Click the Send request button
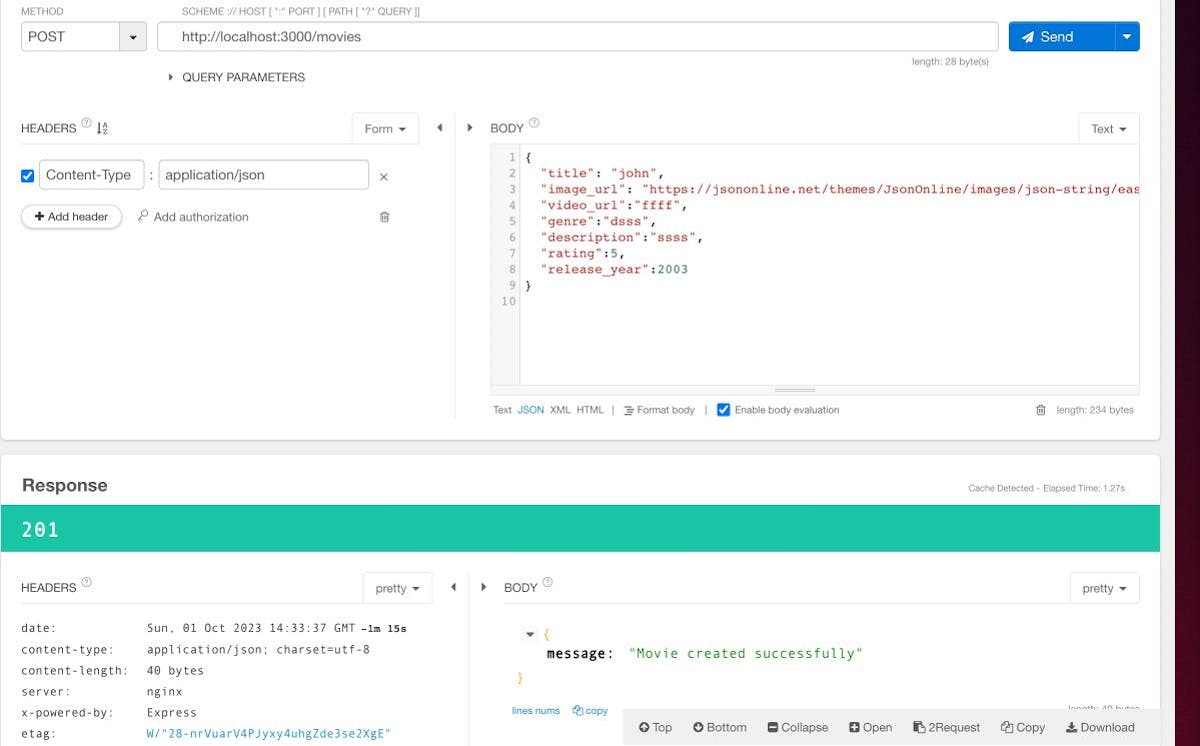The width and height of the screenshot is (1200, 746). coord(1060,37)
